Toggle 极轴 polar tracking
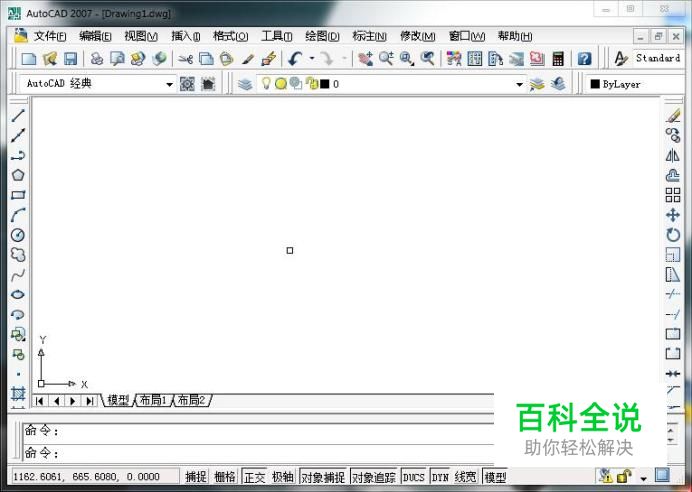692x492 pixels. 282,477
